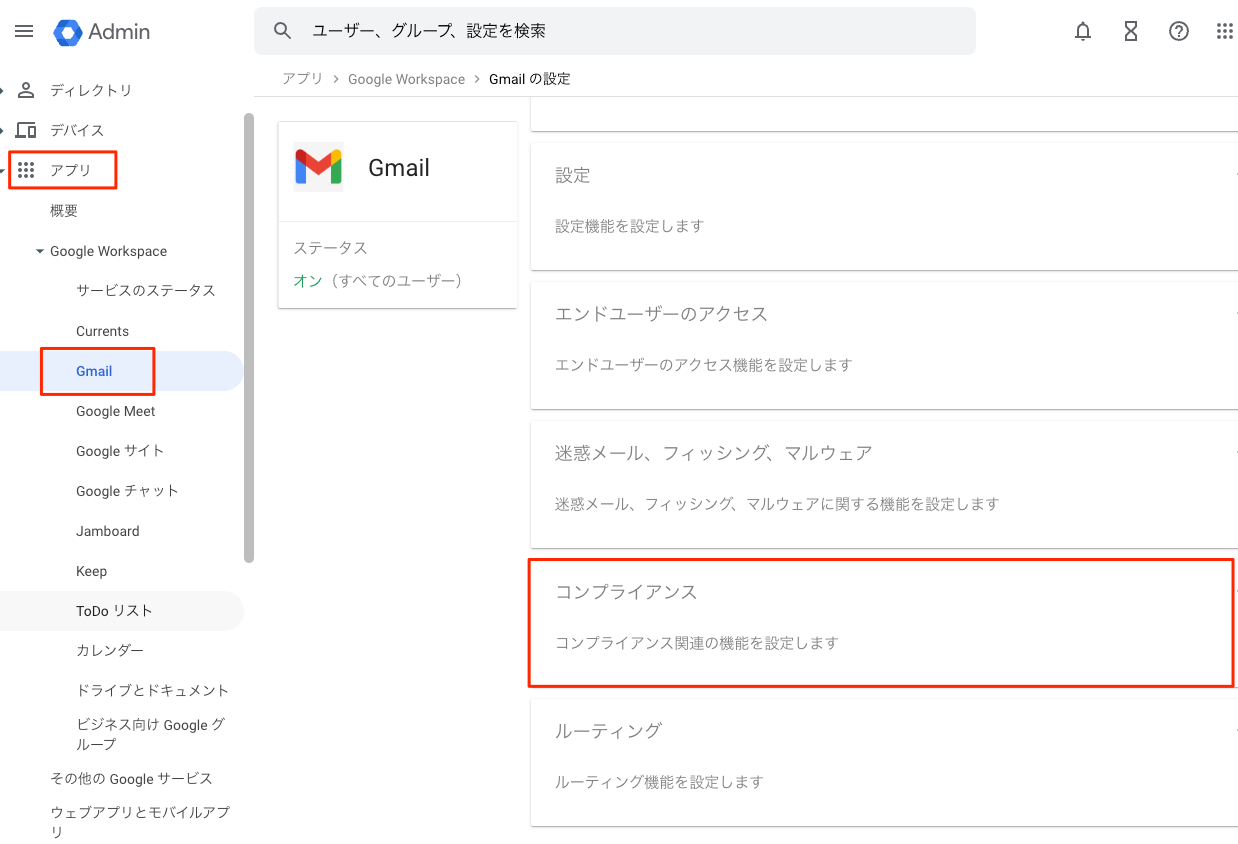Open ビジネス向け Google グループ in sidebar
Screen dimensions: 1238x844
150,734
